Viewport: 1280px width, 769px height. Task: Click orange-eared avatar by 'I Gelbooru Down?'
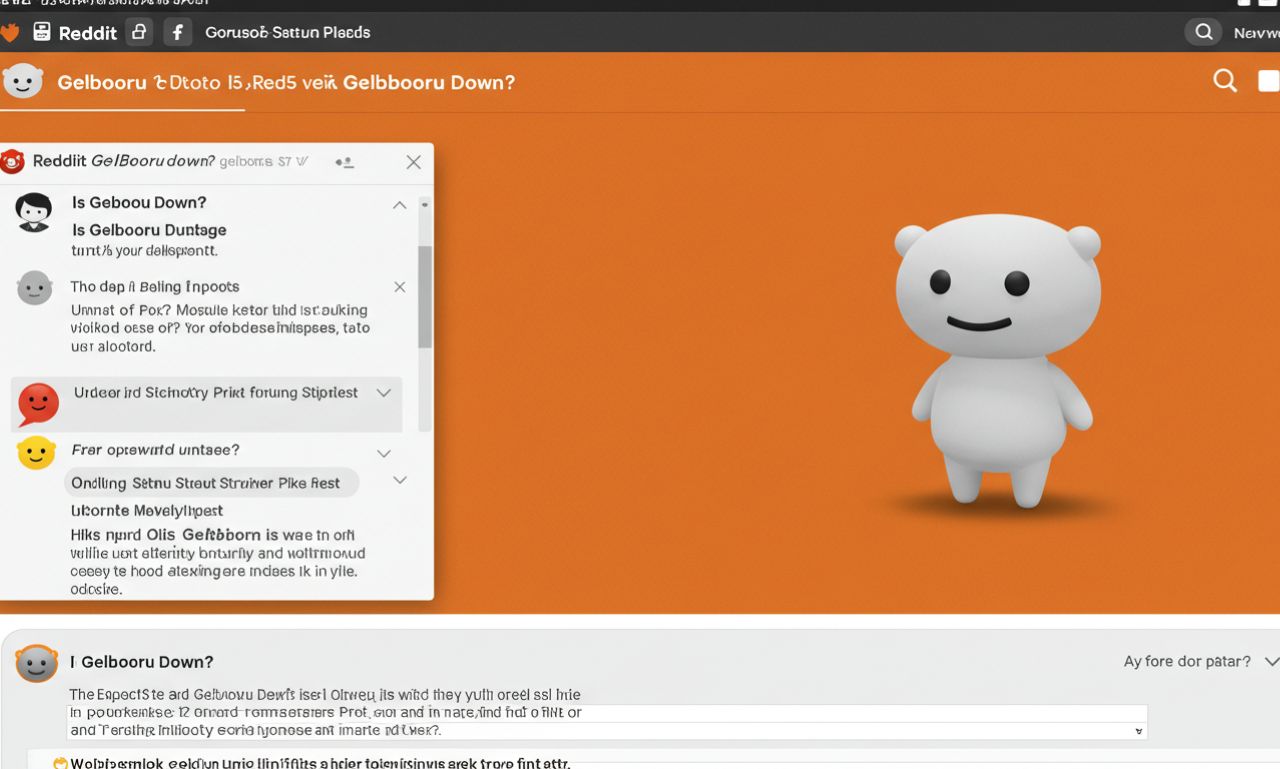click(x=36, y=663)
